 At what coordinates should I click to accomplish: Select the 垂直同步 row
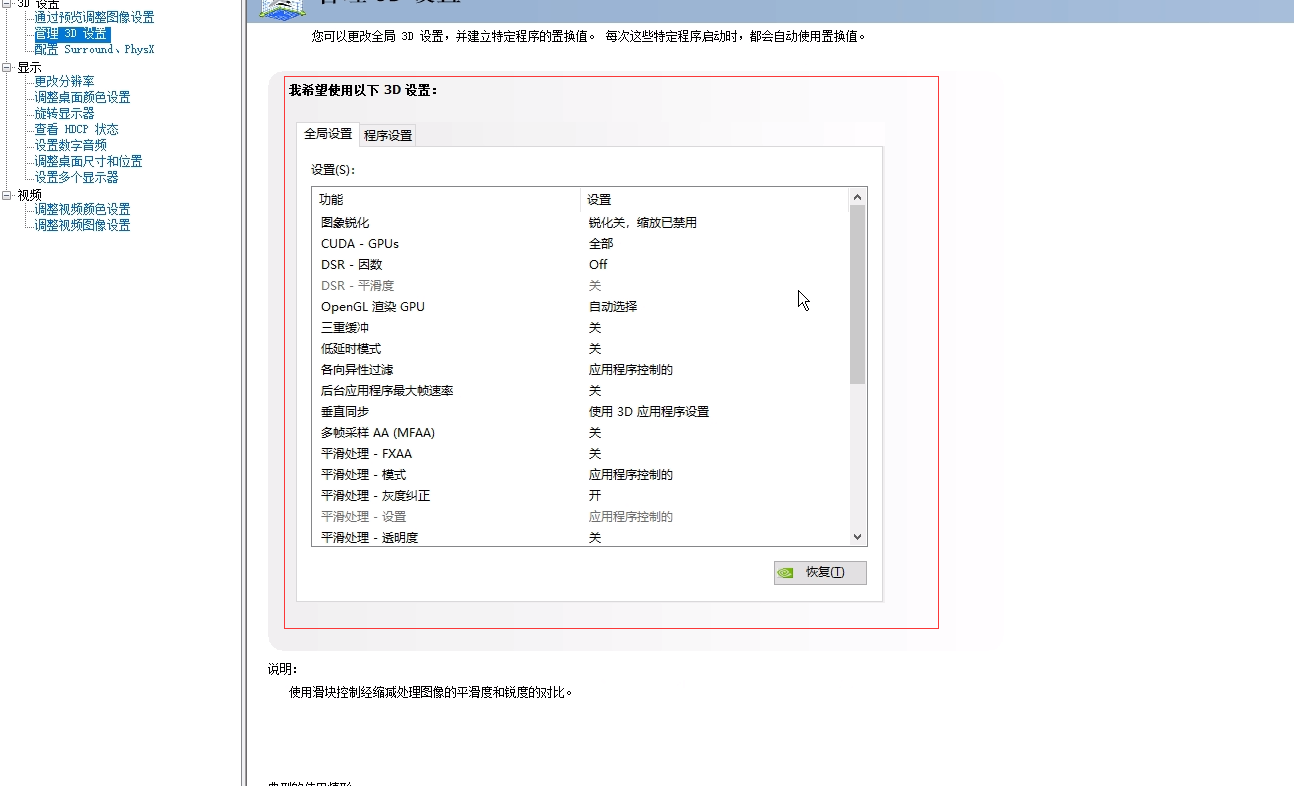[580, 412]
